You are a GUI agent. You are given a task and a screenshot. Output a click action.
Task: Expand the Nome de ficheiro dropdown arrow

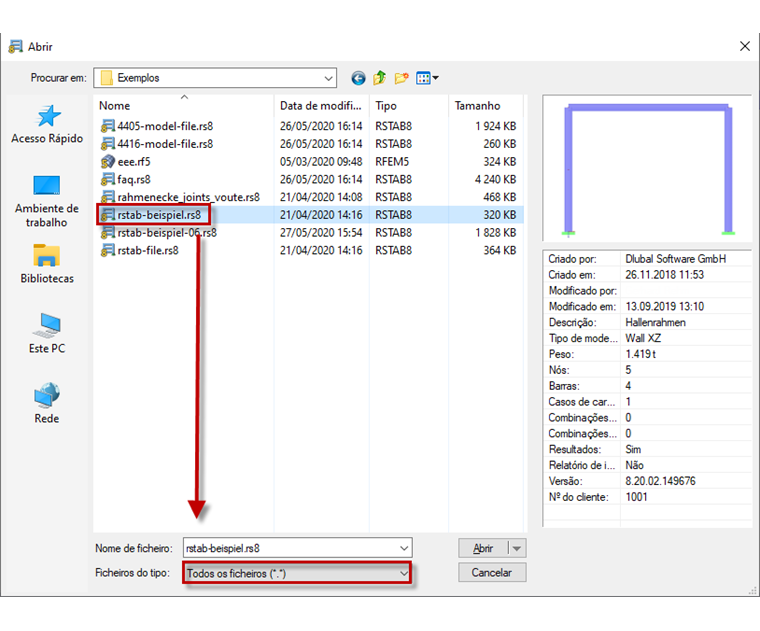[x=404, y=549]
